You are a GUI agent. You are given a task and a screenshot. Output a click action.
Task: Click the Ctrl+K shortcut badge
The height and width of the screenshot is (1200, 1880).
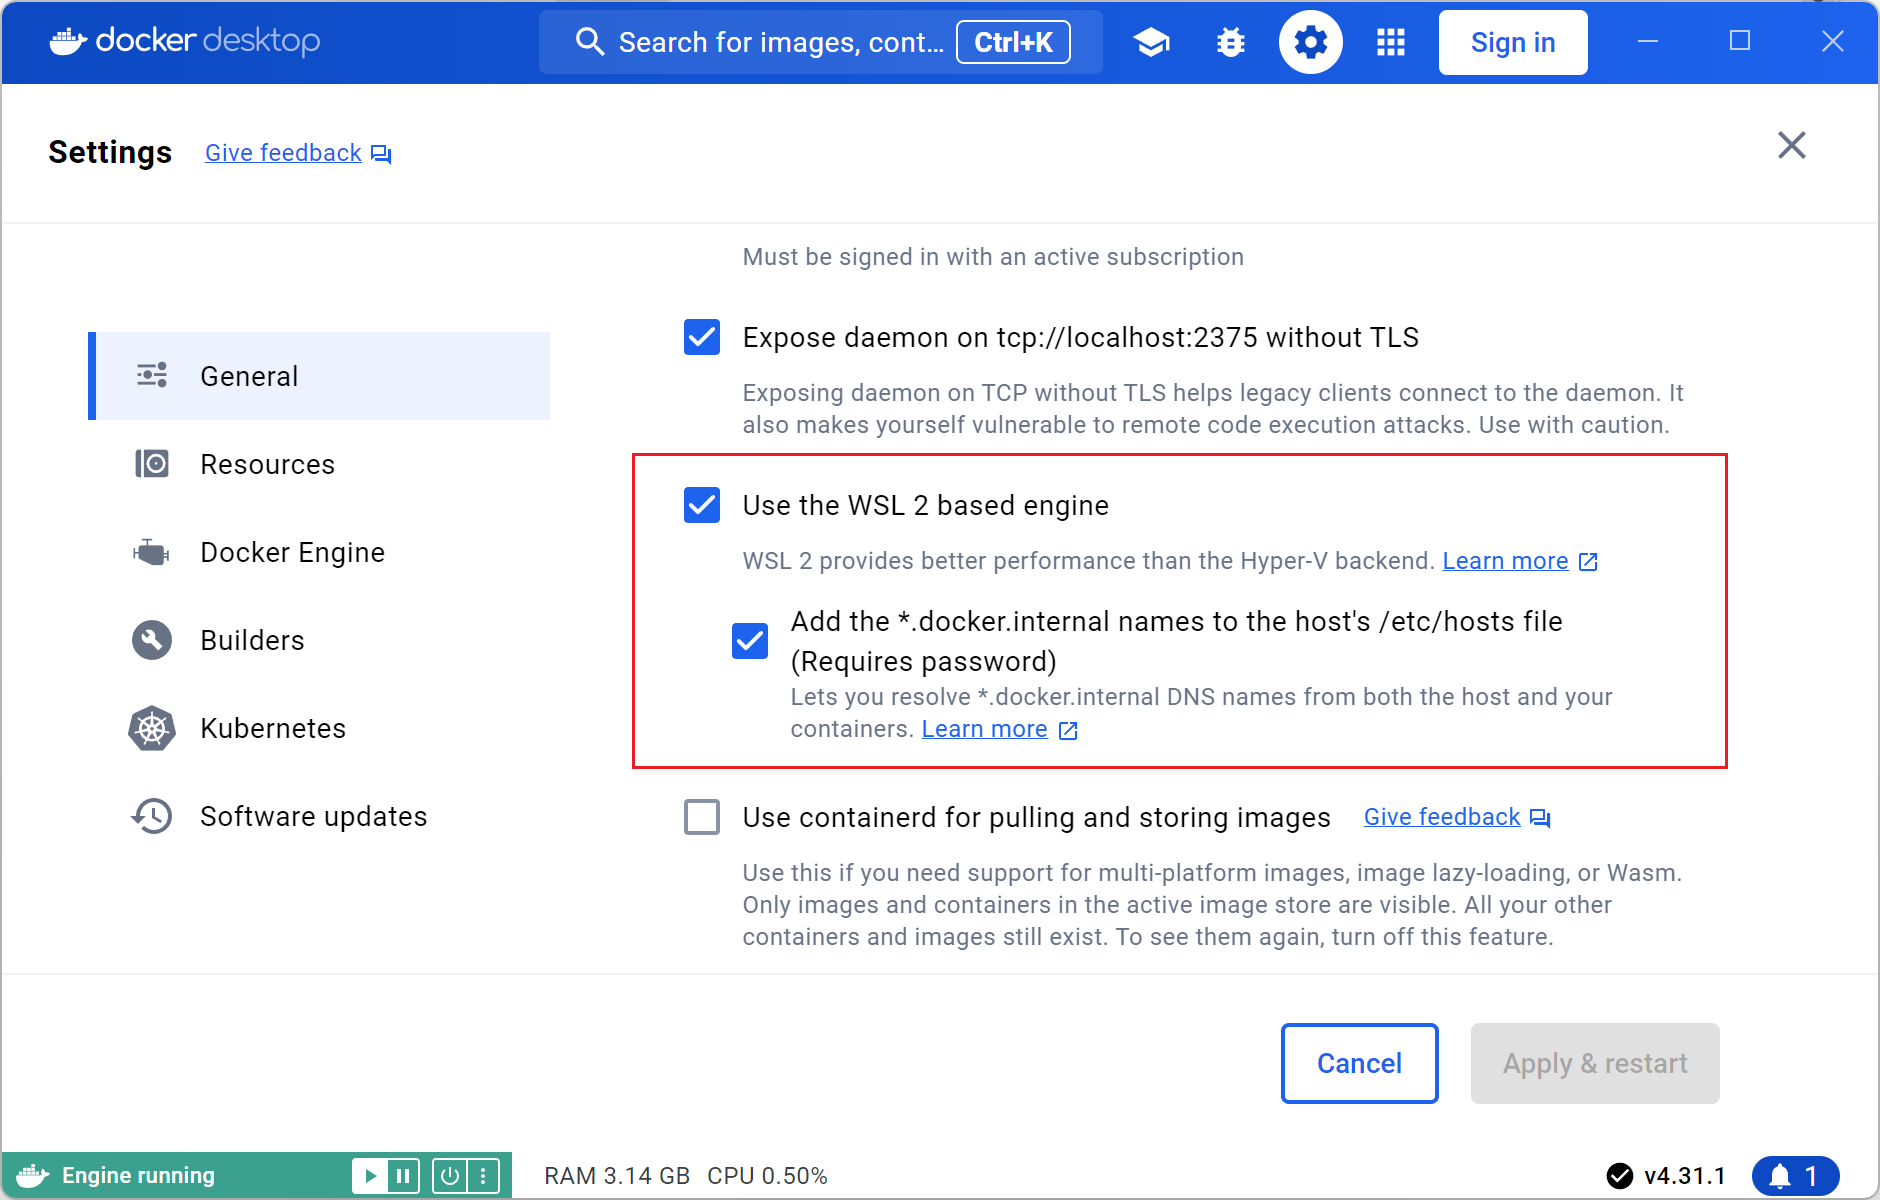click(x=1013, y=42)
